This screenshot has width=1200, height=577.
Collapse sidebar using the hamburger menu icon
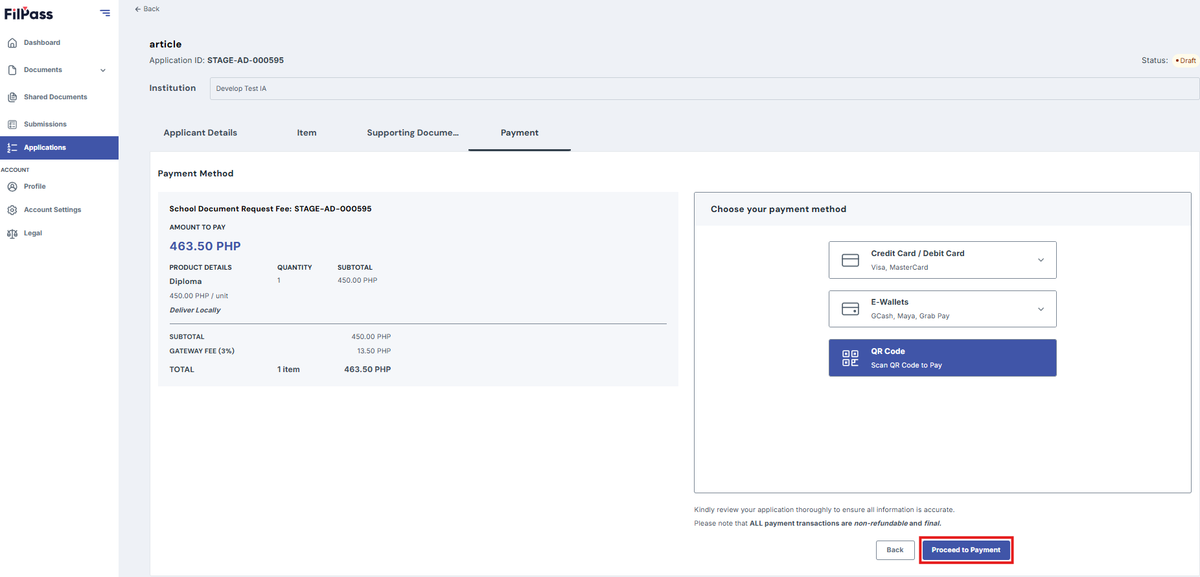tap(105, 12)
